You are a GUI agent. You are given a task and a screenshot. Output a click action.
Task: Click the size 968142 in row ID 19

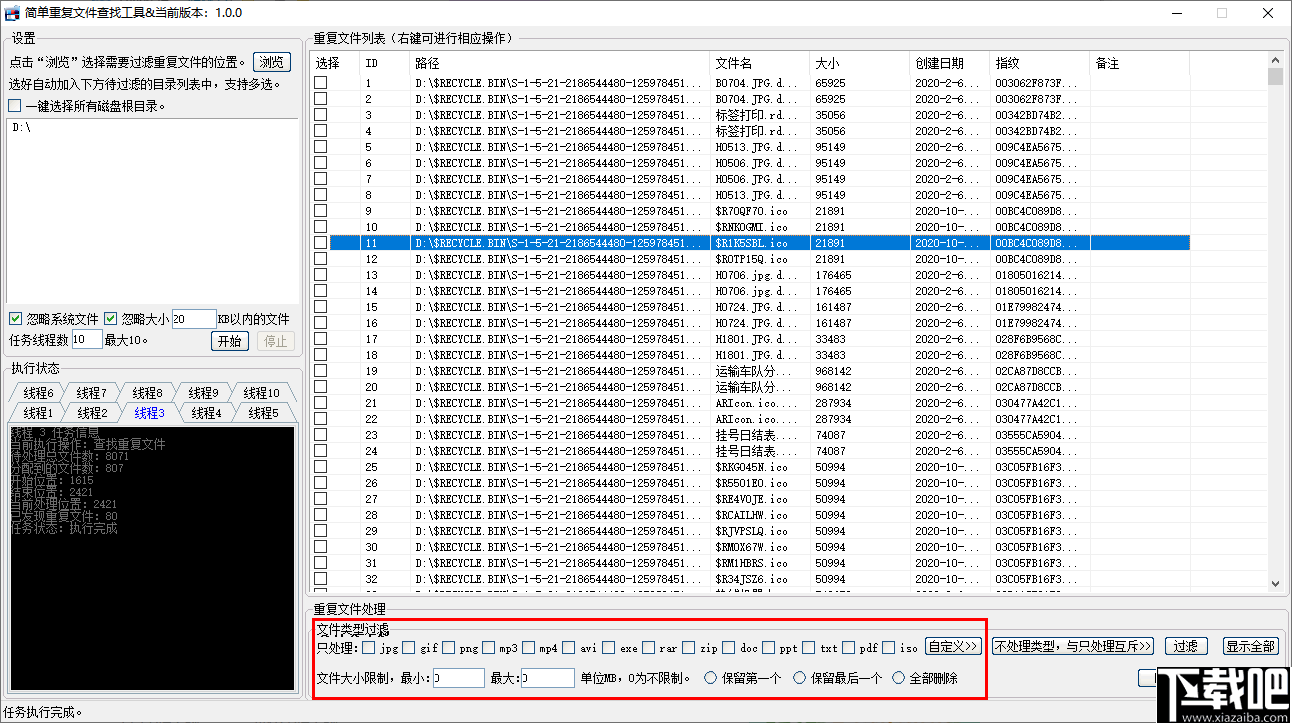click(833, 371)
